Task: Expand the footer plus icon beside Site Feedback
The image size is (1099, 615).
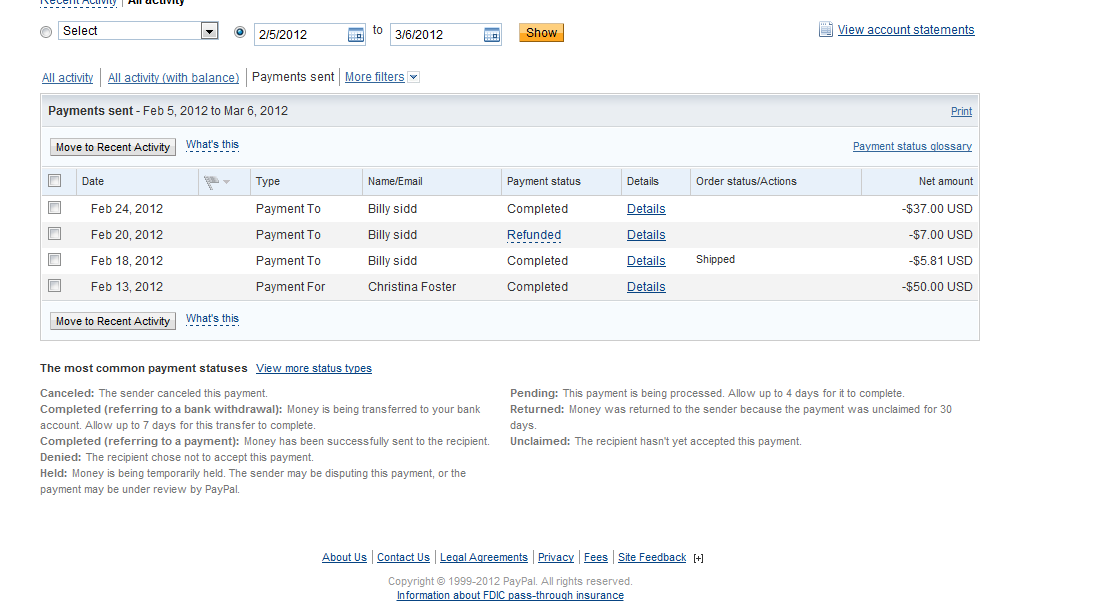Action: click(698, 558)
